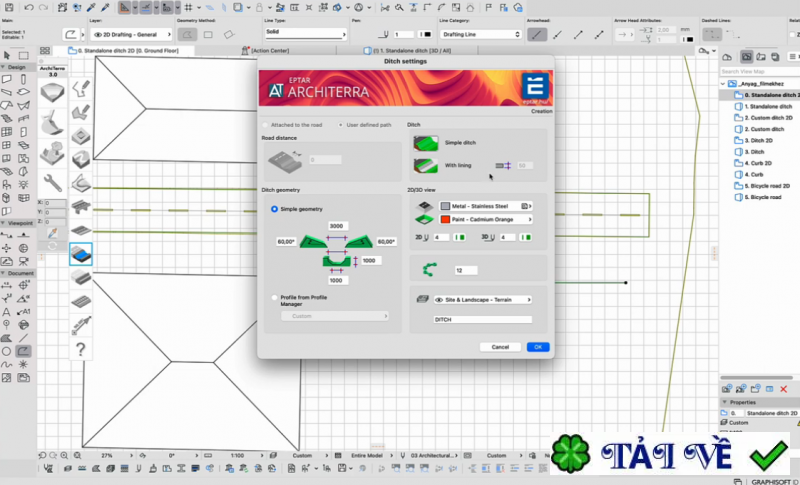Image resolution: width=800 pixels, height=485 pixels.
Task: Select the User defined path option
Action: [341, 125]
